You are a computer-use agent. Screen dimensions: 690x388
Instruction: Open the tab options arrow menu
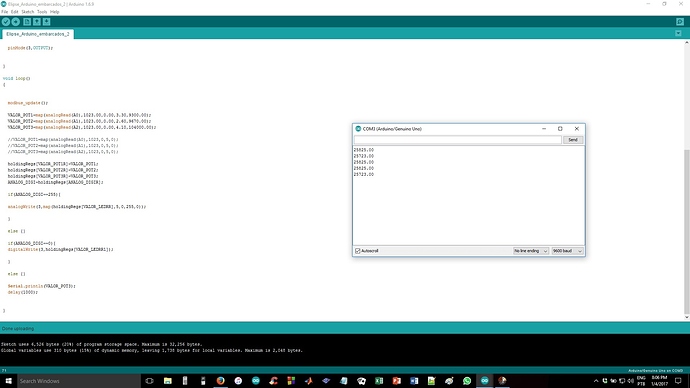pos(678,33)
